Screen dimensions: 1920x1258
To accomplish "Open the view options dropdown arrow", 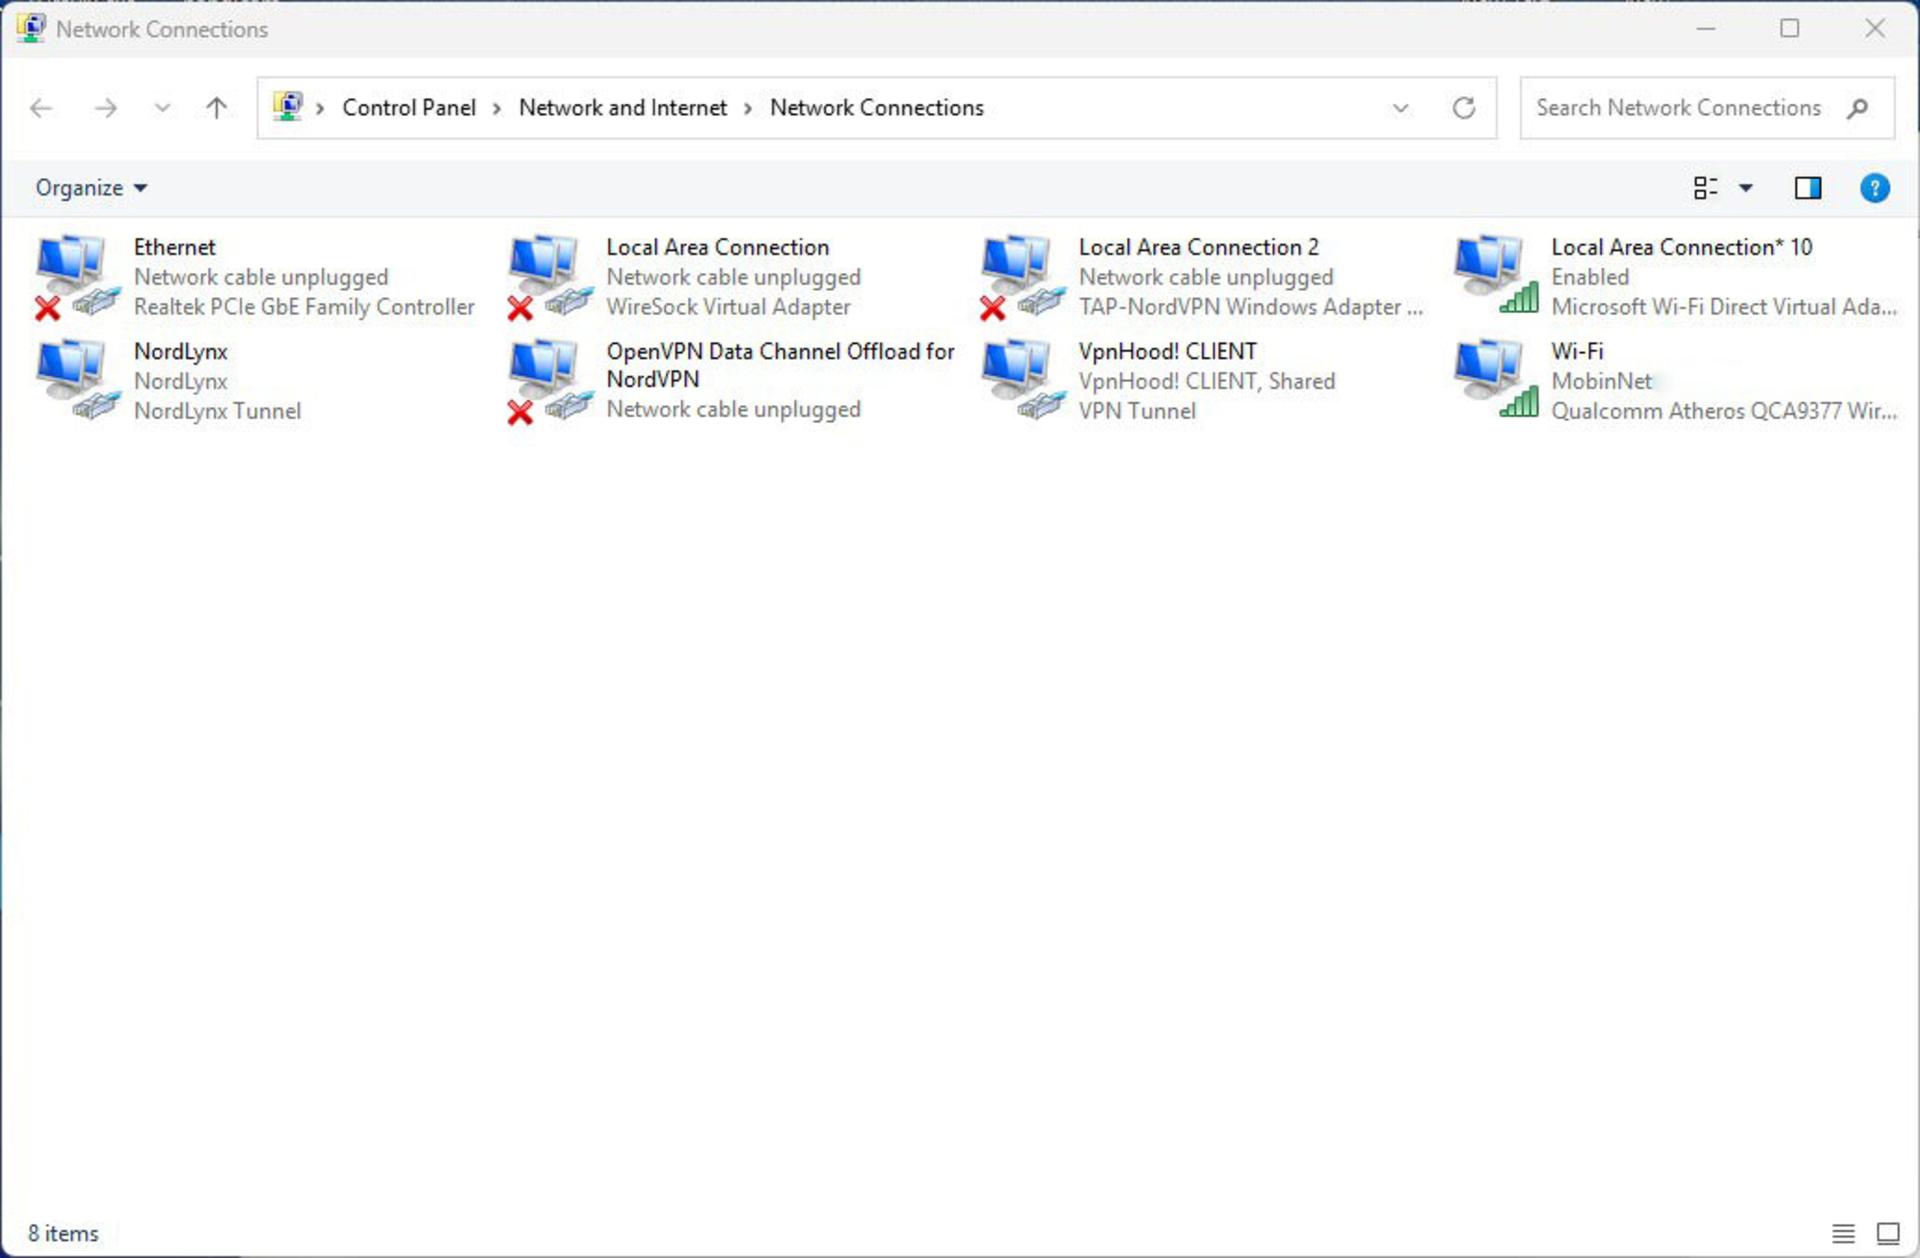I will pyautogui.click(x=1746, y=188).
